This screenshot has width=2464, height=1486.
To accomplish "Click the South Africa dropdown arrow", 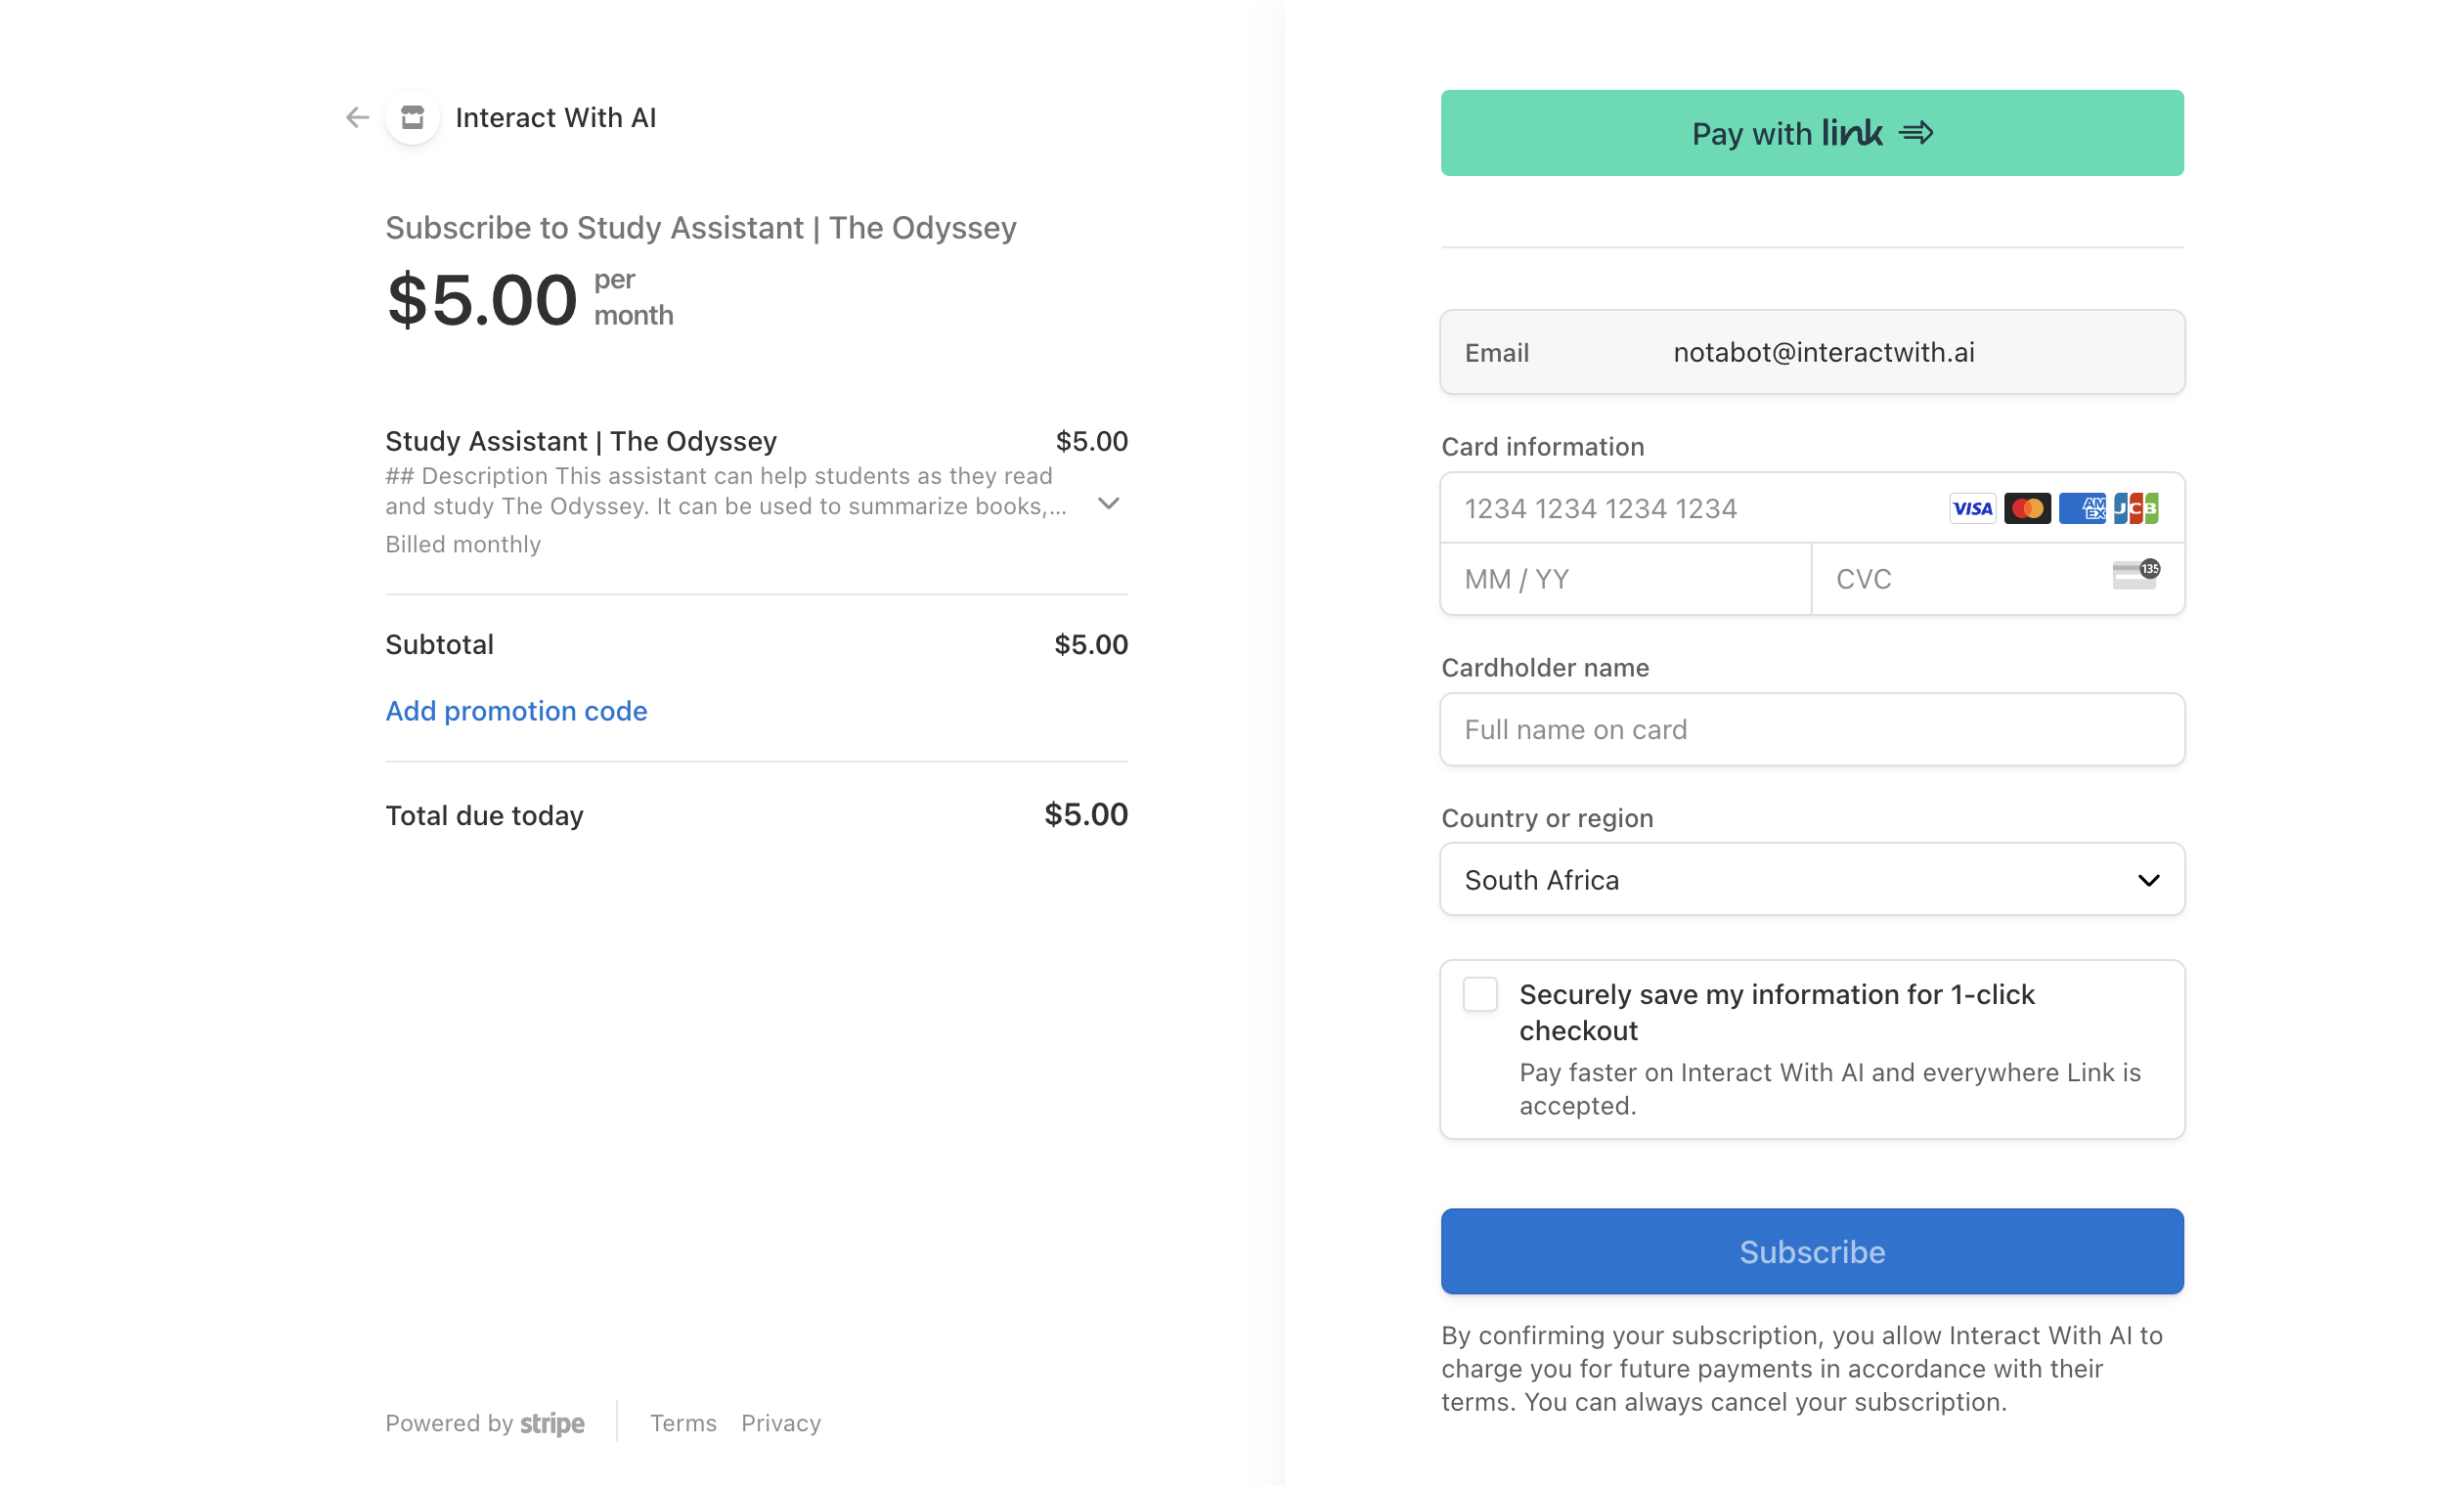I will (2148, 881).
